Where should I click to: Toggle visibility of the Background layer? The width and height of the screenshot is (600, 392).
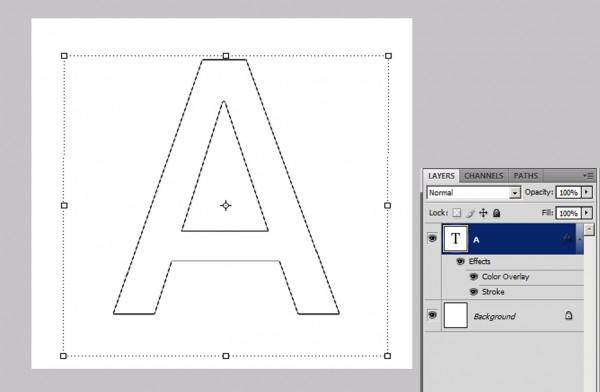pyautogui.click(x=432, y=315)
